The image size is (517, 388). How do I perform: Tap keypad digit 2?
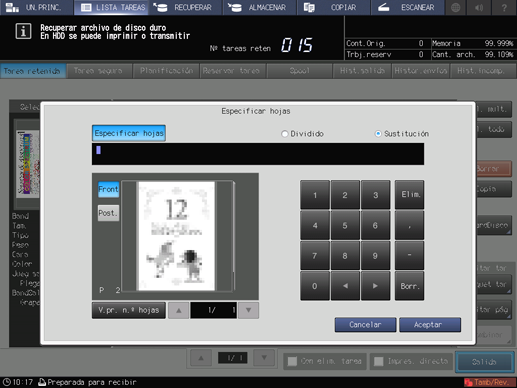click(345, 195)
